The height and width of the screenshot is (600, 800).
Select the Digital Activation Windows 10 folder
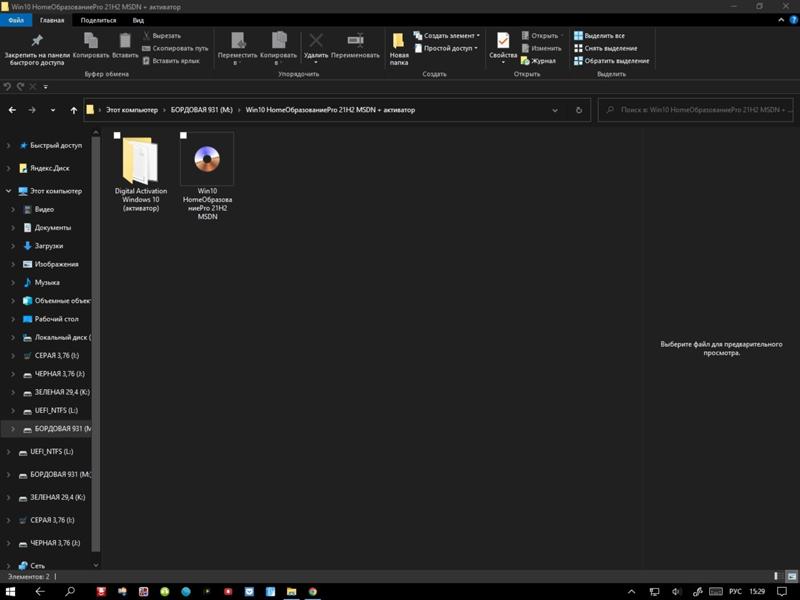[x=141, y=172]
